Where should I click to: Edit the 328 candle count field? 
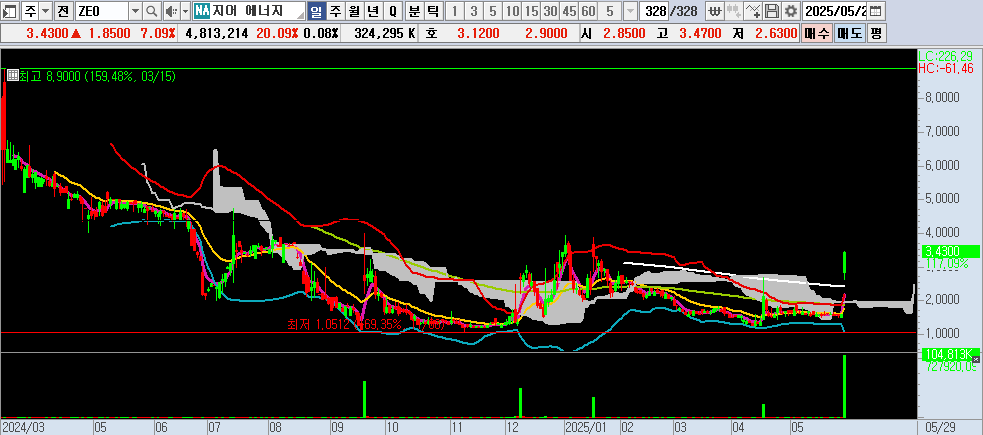click(x=653, y=11)
